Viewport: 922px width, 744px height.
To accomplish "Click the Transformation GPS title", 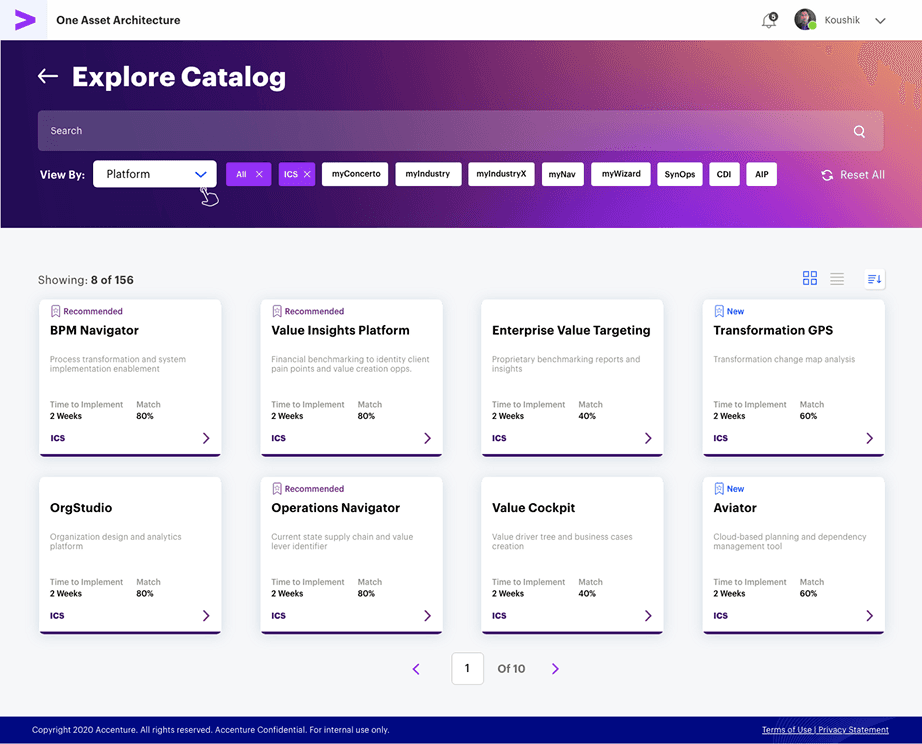I will [x=773, y=331].
